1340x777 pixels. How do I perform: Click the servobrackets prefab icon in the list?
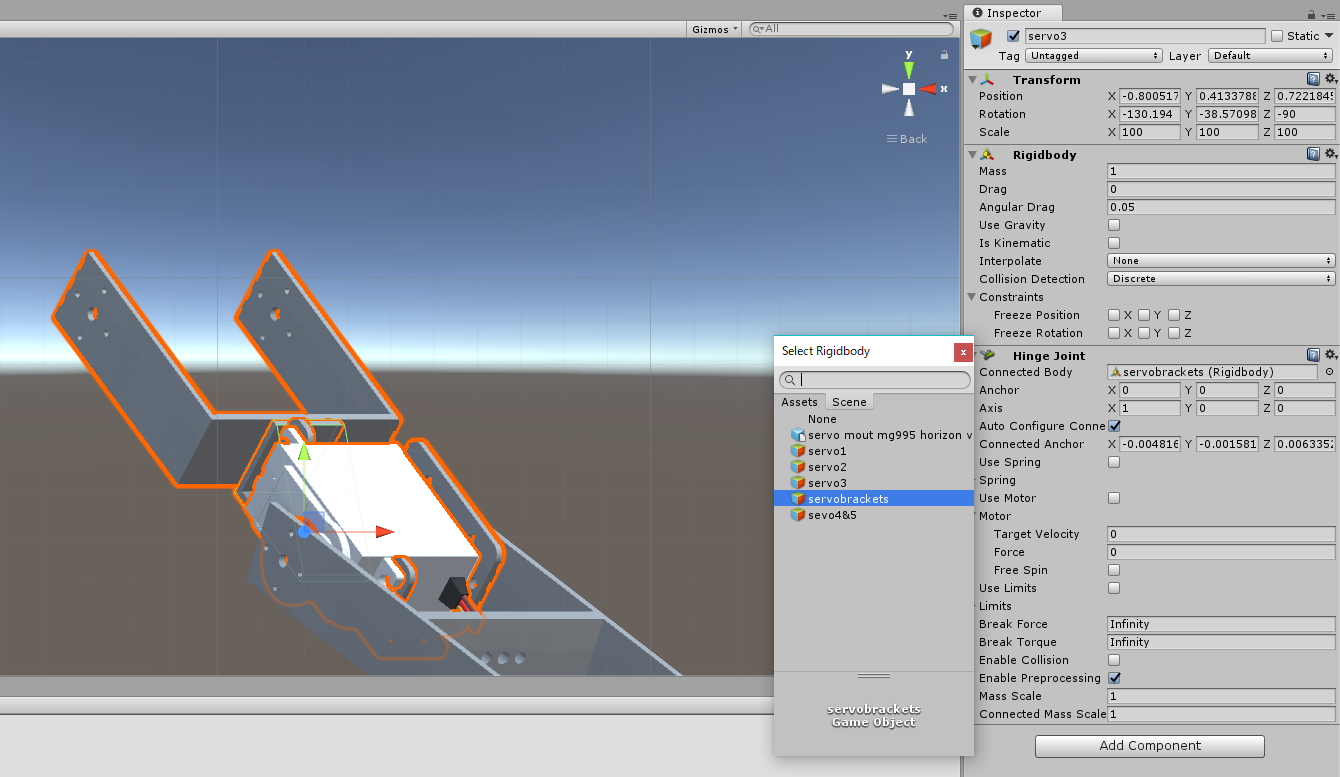pyautogui.click(x=800, y=498)
